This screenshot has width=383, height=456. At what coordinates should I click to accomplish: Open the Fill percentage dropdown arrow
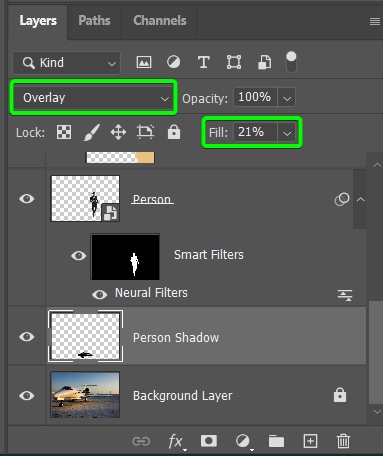(287, 133)
